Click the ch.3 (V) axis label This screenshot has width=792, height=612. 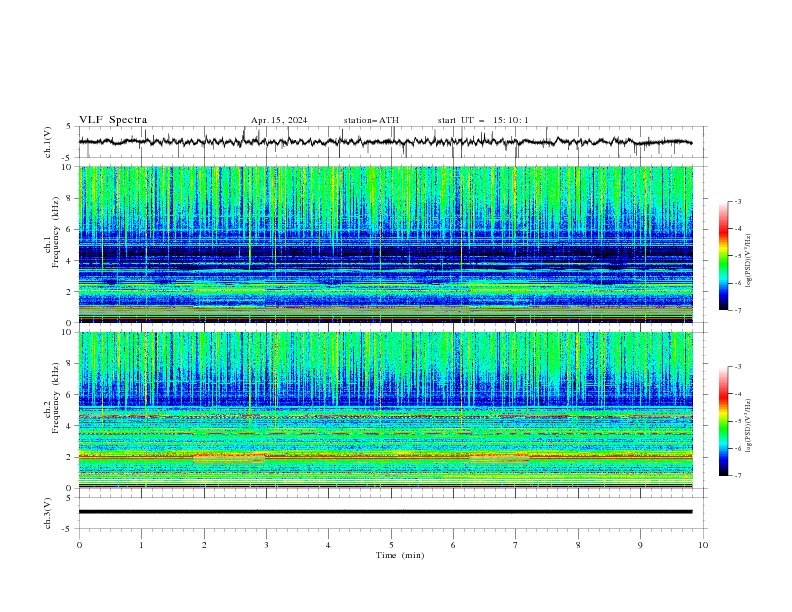48,513
